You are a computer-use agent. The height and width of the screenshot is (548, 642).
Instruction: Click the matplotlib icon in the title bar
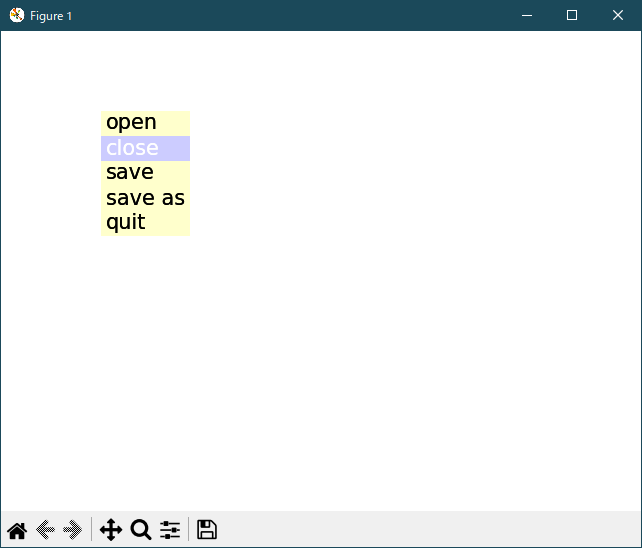16,15
